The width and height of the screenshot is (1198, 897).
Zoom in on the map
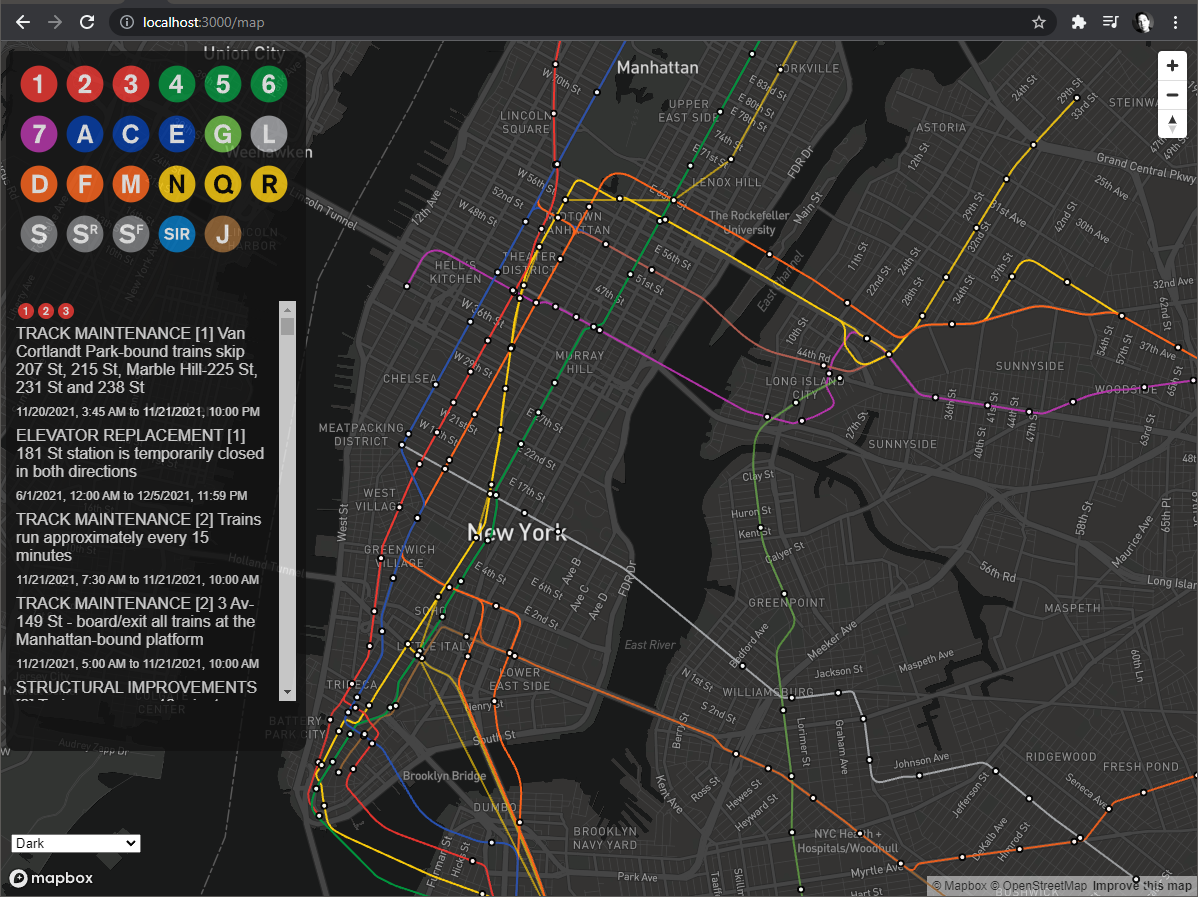[1172, 66]
